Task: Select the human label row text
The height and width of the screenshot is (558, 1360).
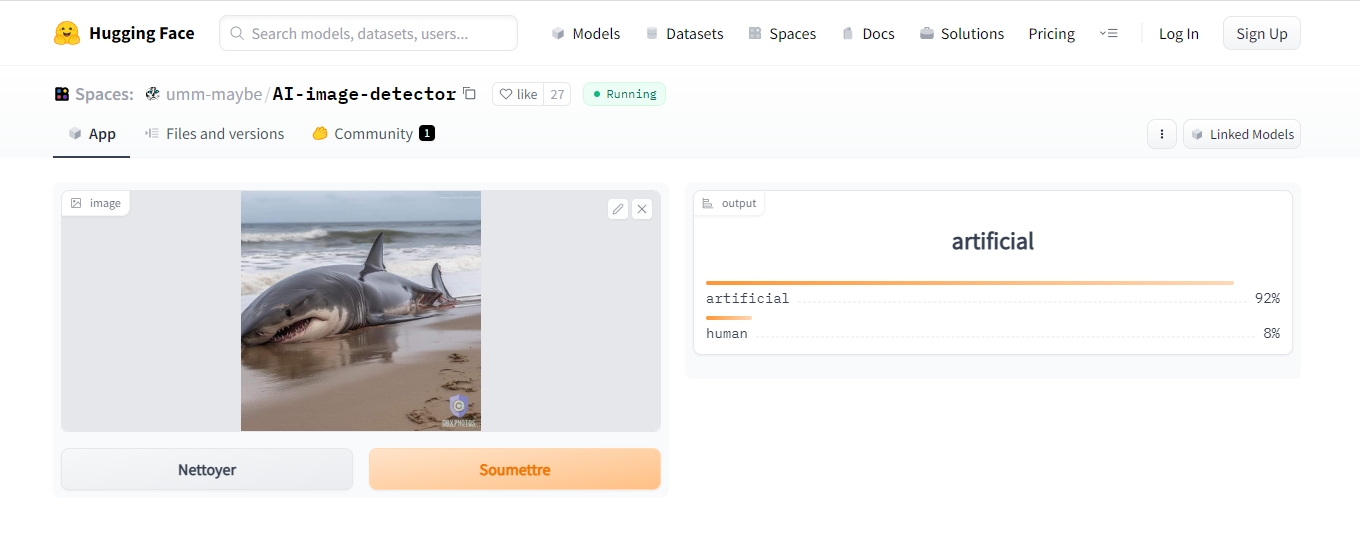Action: [727, 333]
